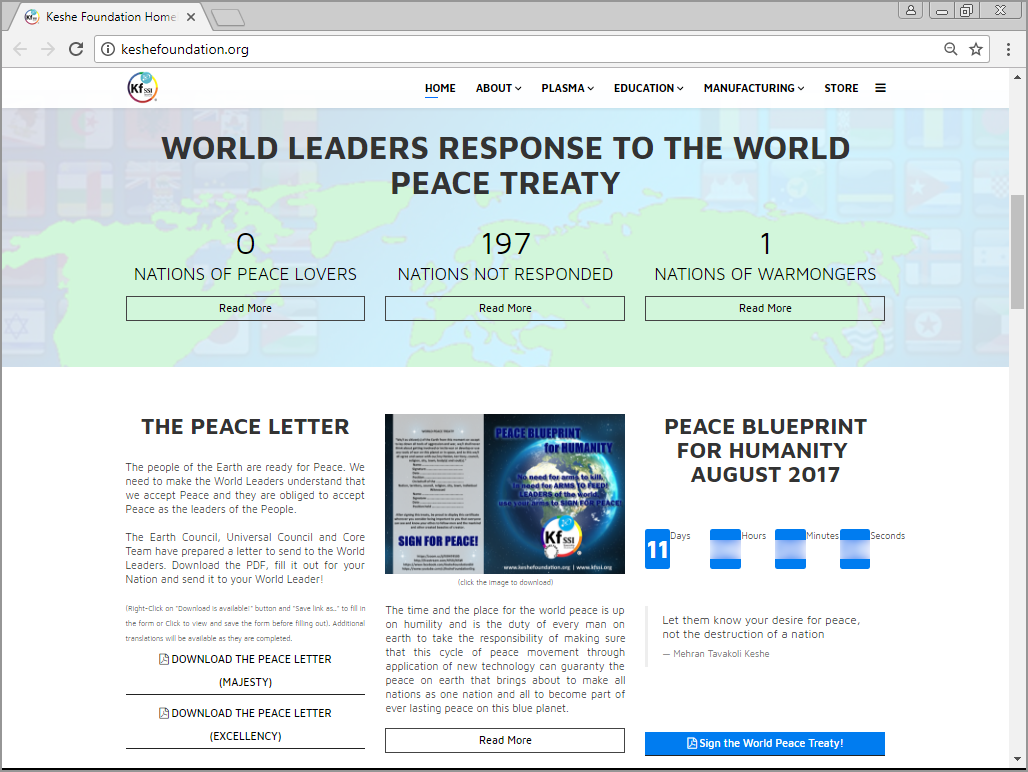
Task: Select the Keshe Foundation Home tab
Action: (110, 17)
